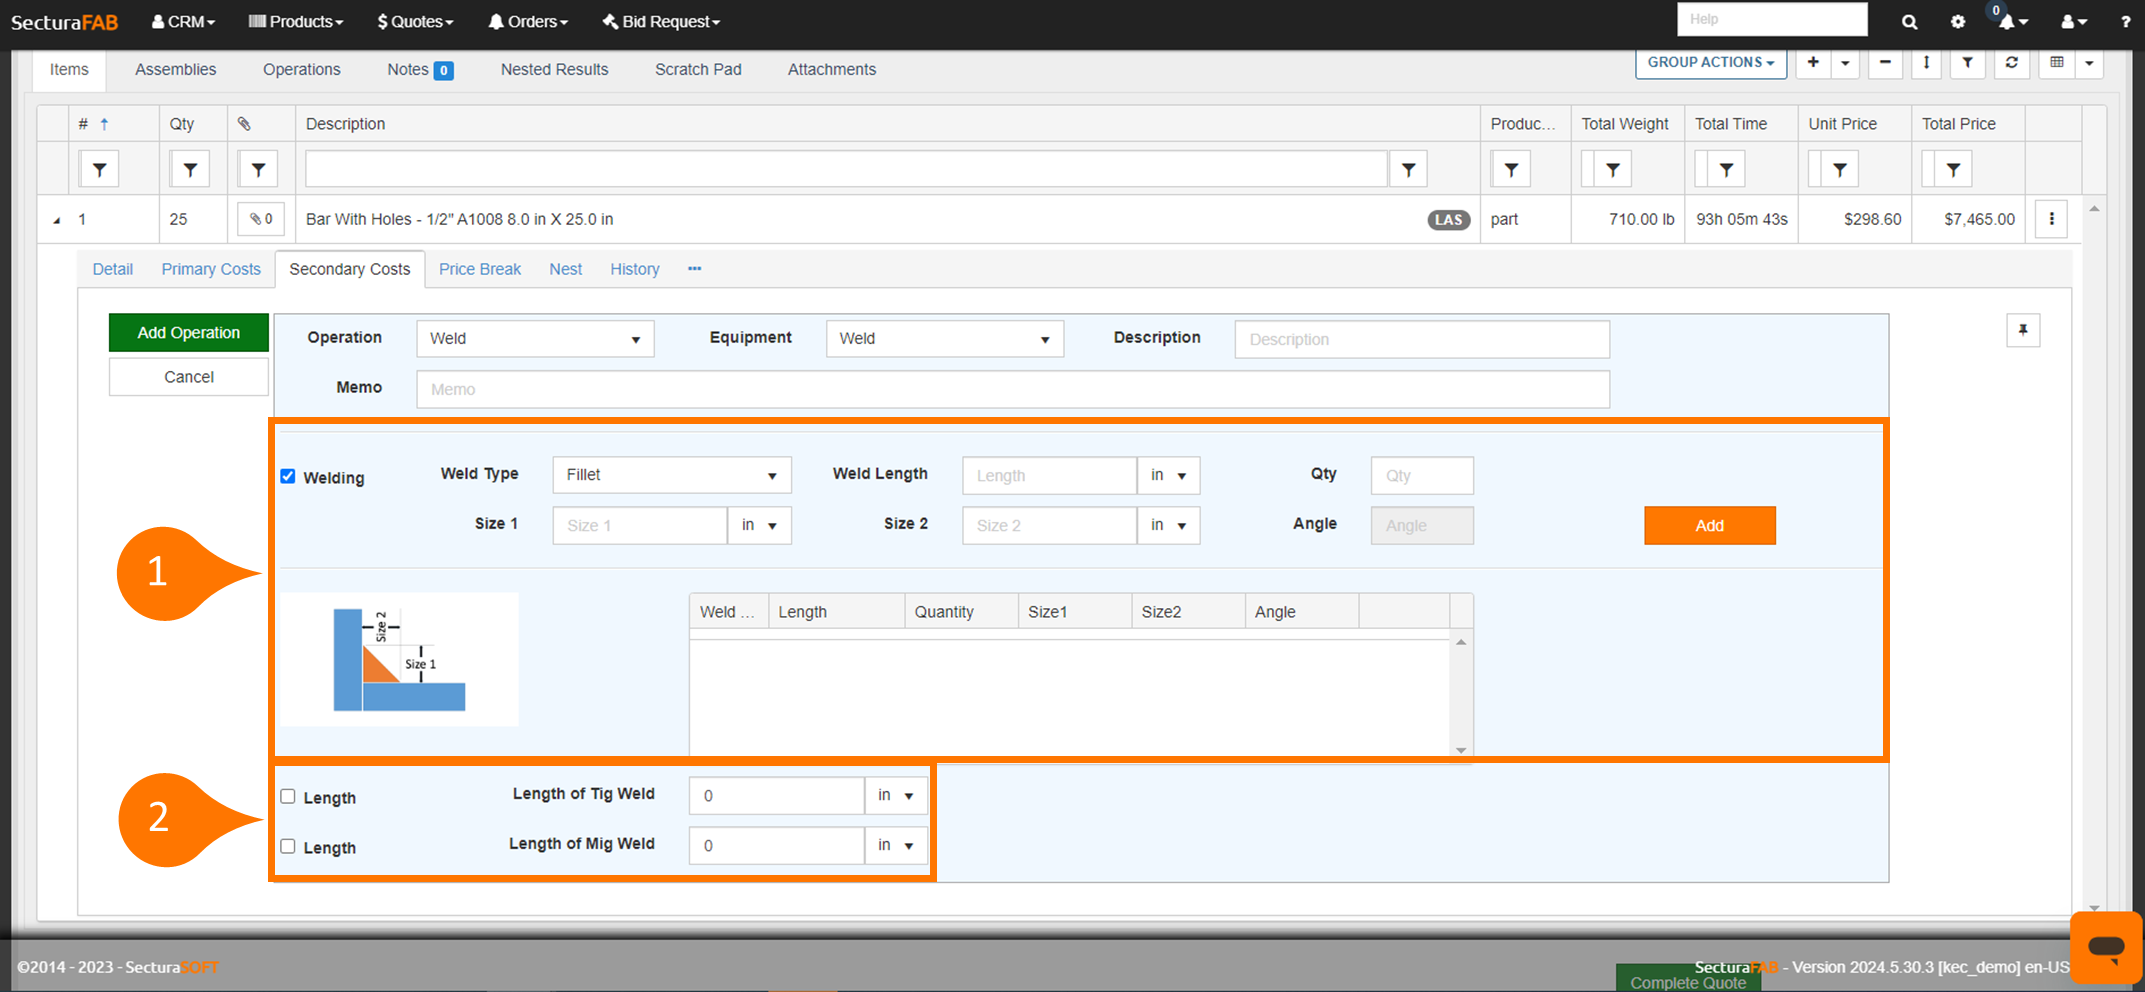Open the three-dot row menu for item 1
This screenshot has height=992, width=2145.
[2051, 219]
